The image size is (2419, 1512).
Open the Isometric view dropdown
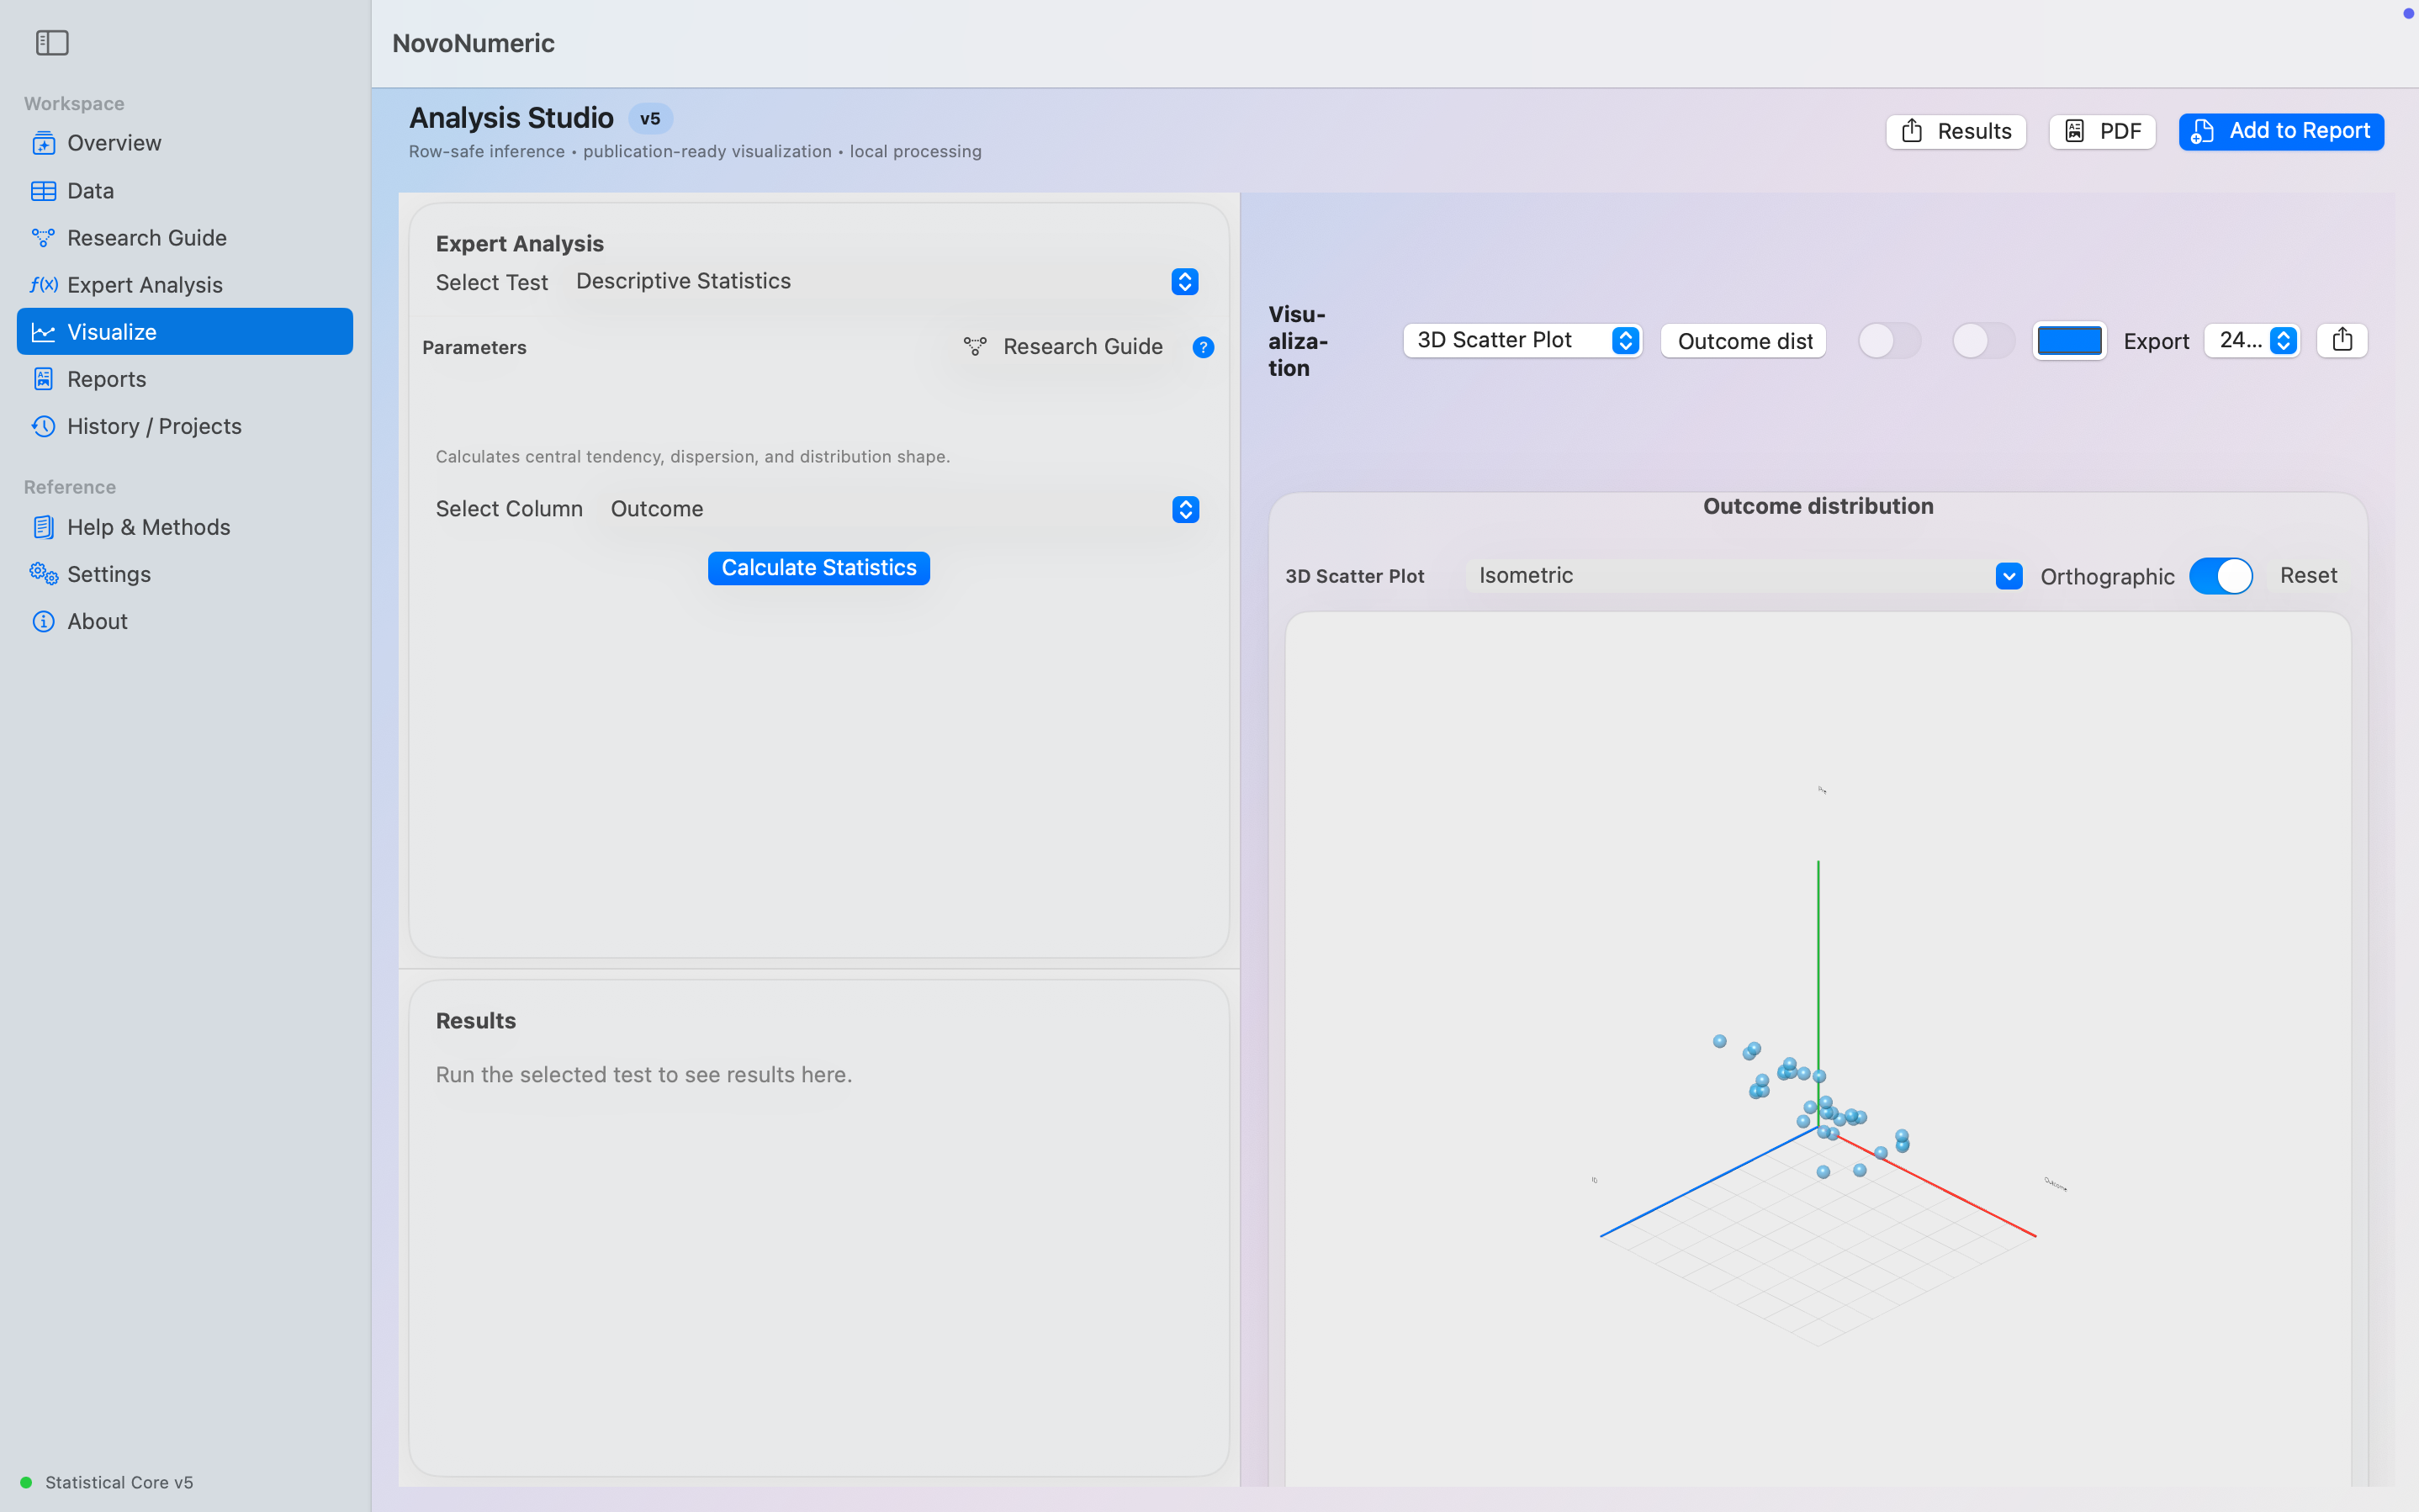coord(1745,576)
